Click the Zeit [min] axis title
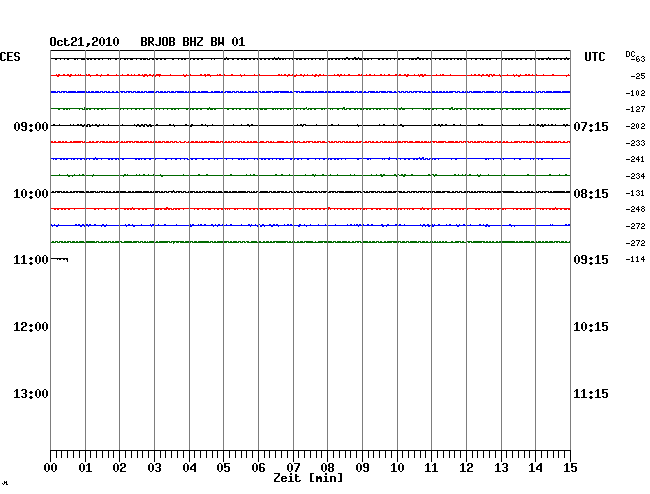This screenshot has height=494, width=650. pos(308,478)
